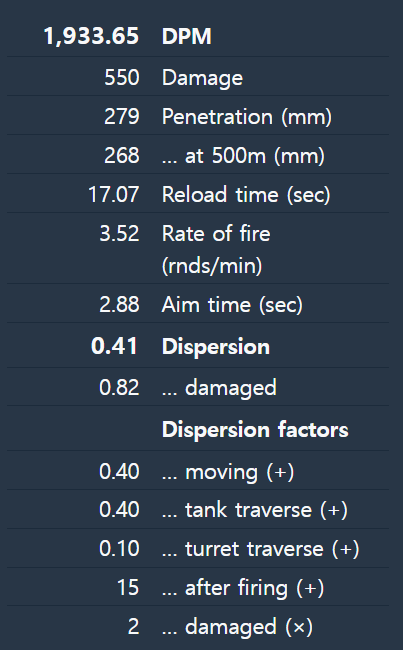Click the '... after firing (+)' row
The width and height of the screenshot is (403, 650).
pos(198,587)
